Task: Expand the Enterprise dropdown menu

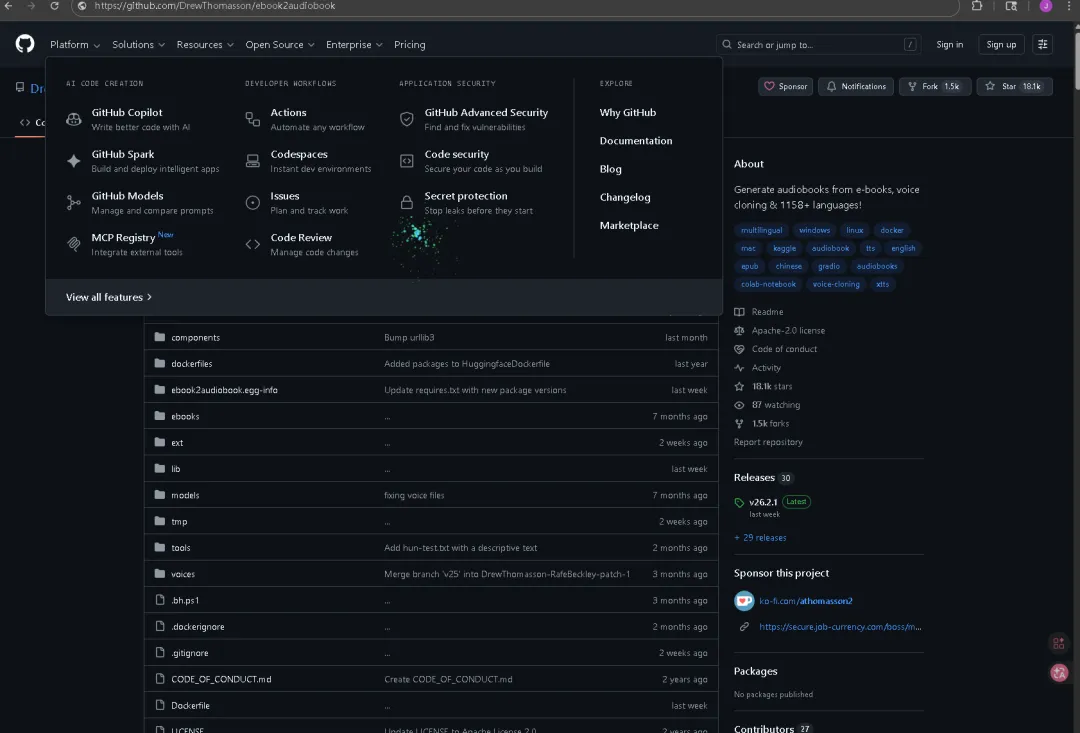Action: 354,44
